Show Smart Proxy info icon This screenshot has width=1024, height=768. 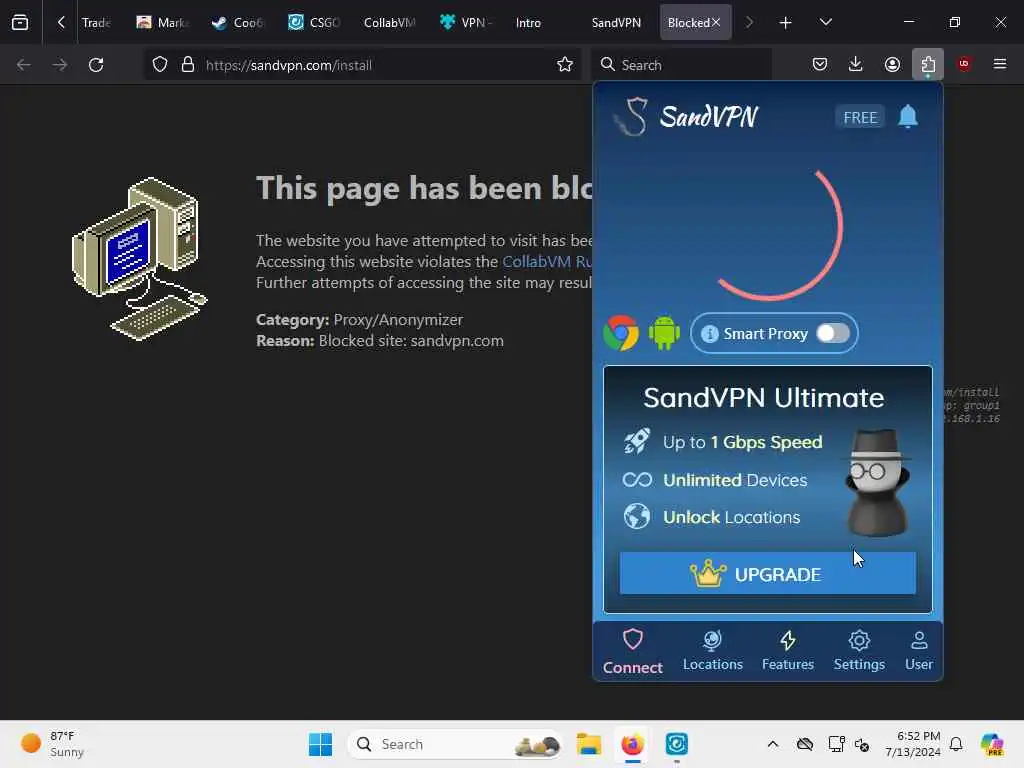(x=709, y=334)
